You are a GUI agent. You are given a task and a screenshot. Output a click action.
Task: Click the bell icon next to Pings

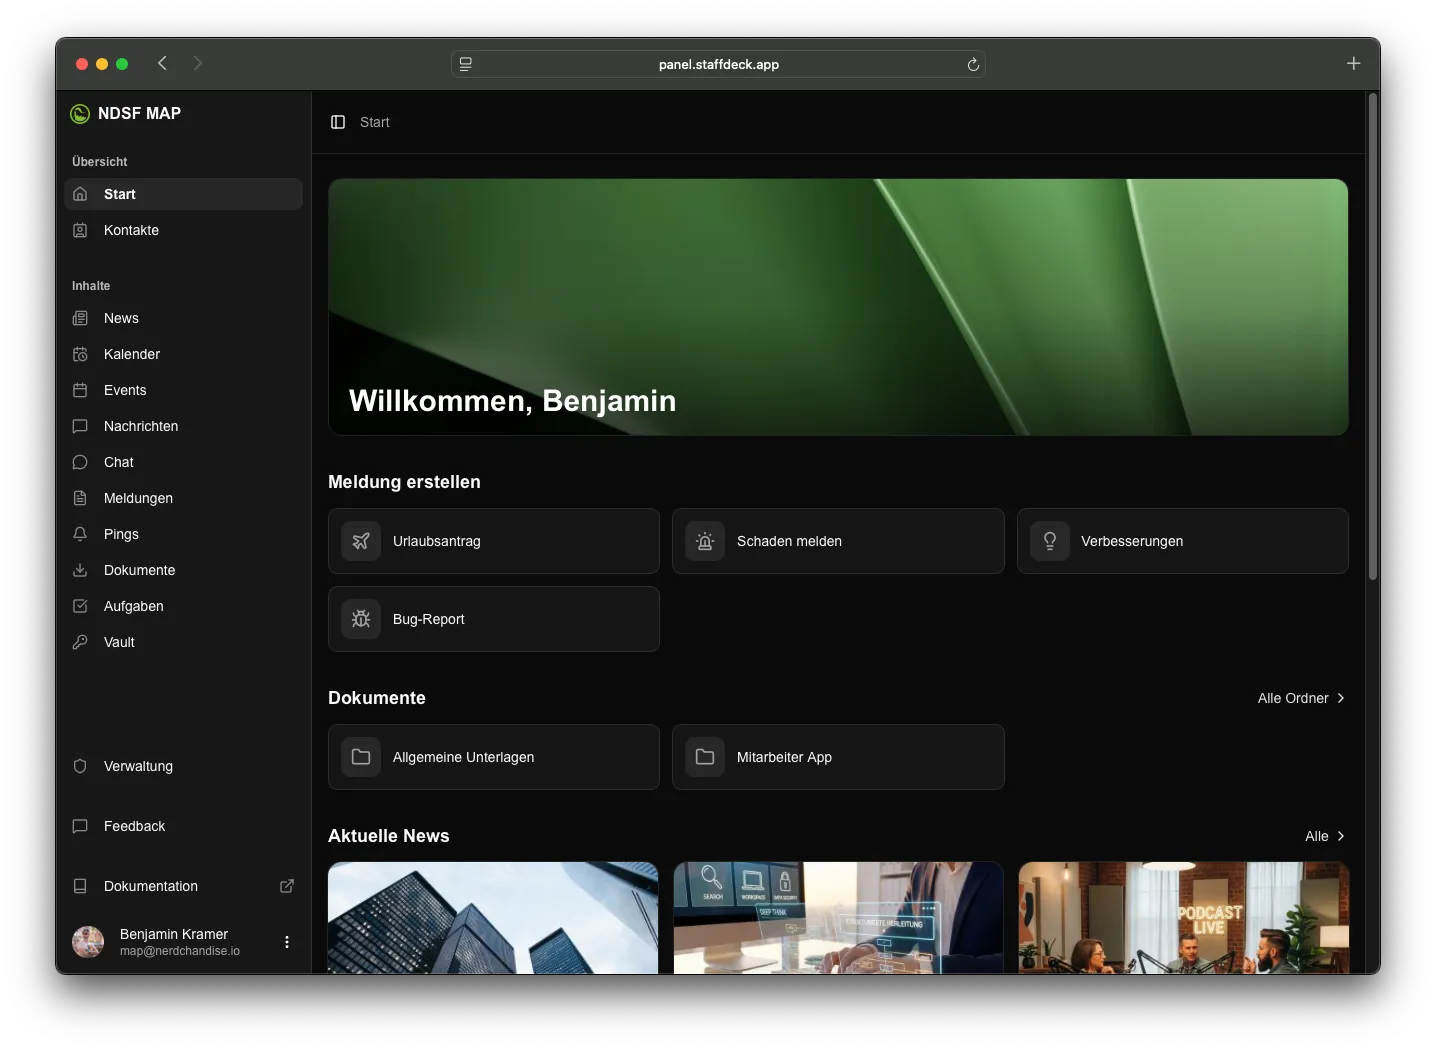point(80,534)
